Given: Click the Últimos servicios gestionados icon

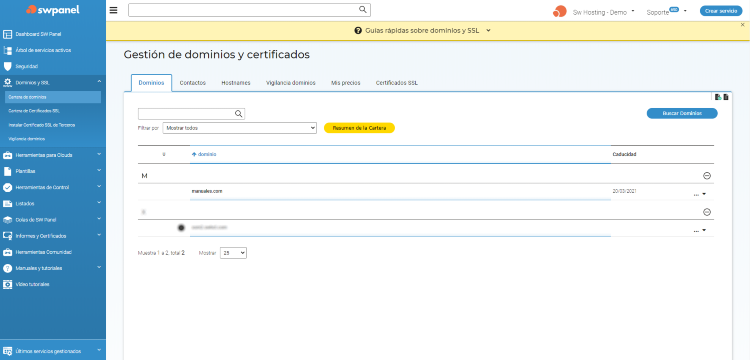Looking at the screenshot, I should [7, 351].
